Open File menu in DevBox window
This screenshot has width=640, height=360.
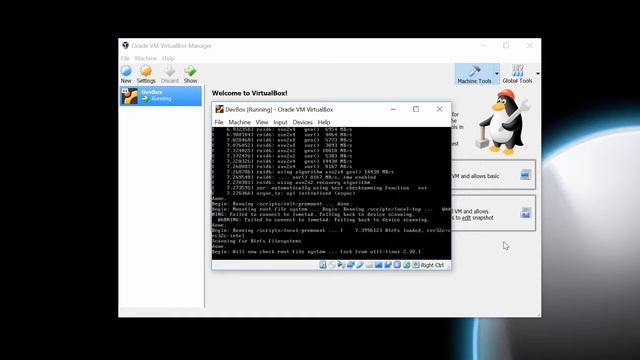pyautogui.click(x=219, y=122)
